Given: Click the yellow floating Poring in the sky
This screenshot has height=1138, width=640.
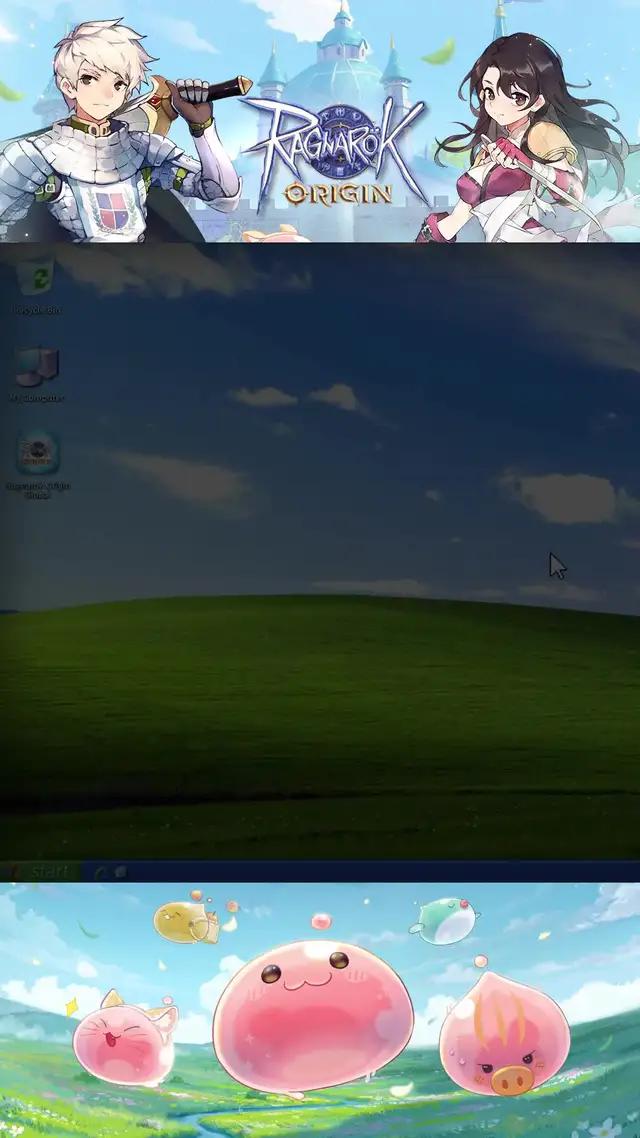Looking at the screenshot, I should (181, 921).
